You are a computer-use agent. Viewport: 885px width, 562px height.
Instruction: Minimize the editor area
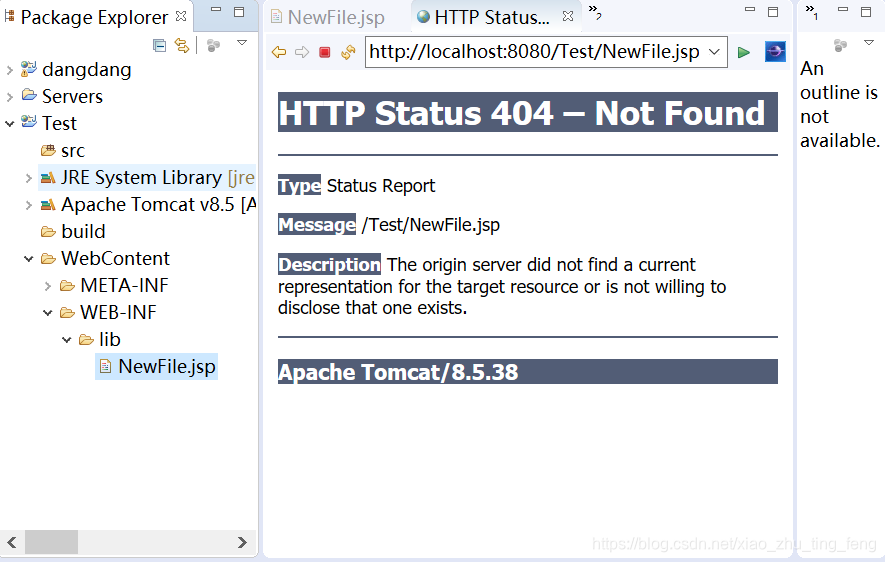750,10
